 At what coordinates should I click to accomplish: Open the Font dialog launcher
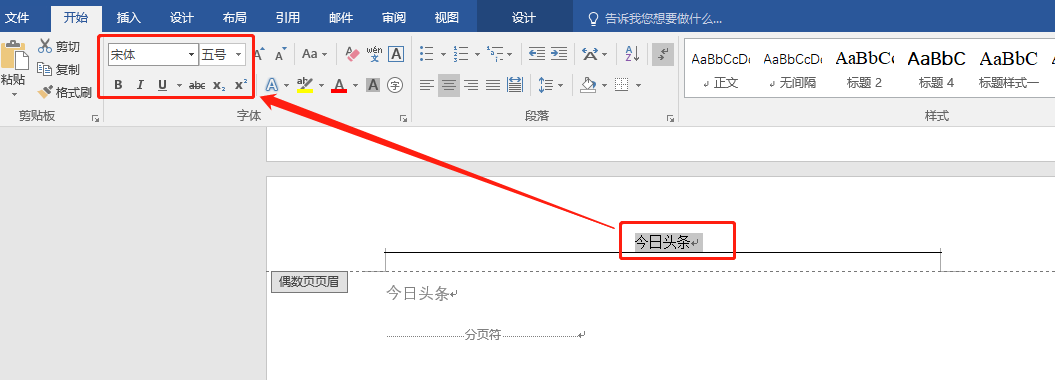(404, 118)
